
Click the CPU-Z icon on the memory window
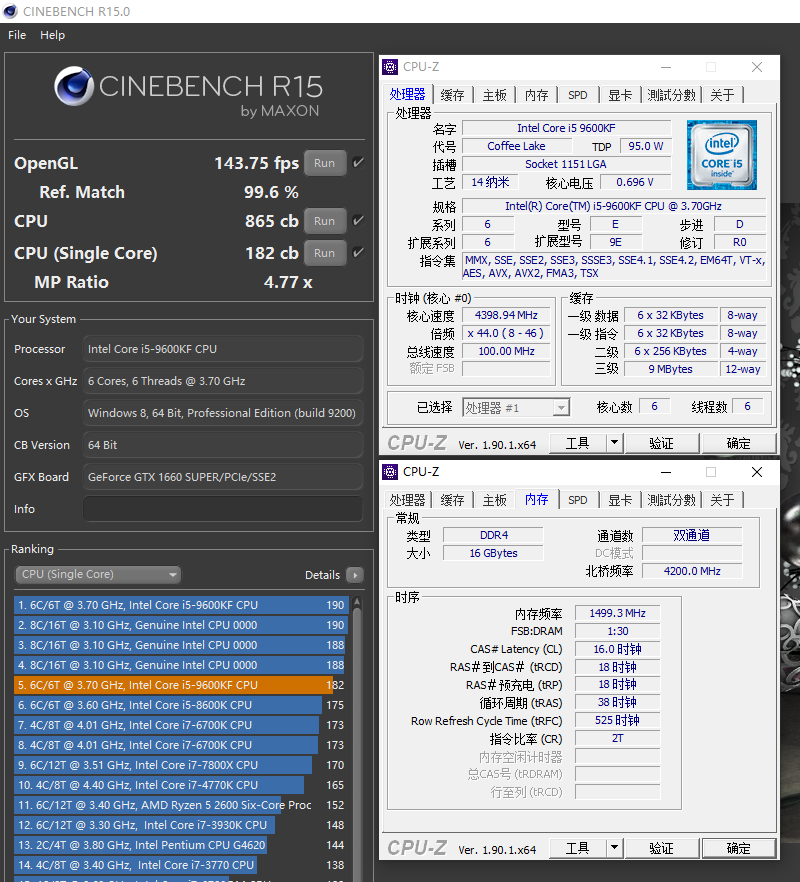tap(389, 471)
